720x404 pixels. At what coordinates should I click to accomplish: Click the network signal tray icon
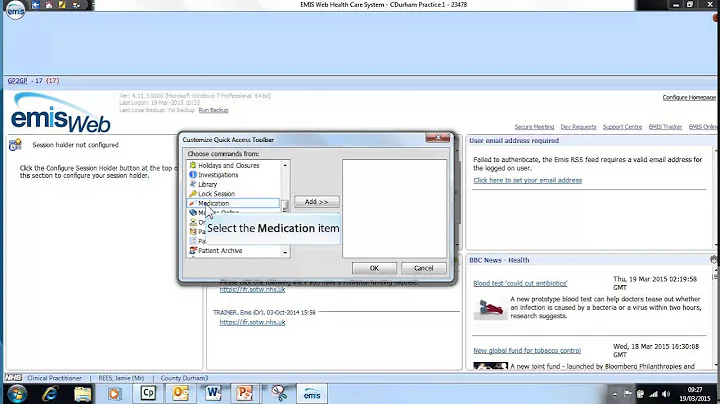tap(653, 394)
